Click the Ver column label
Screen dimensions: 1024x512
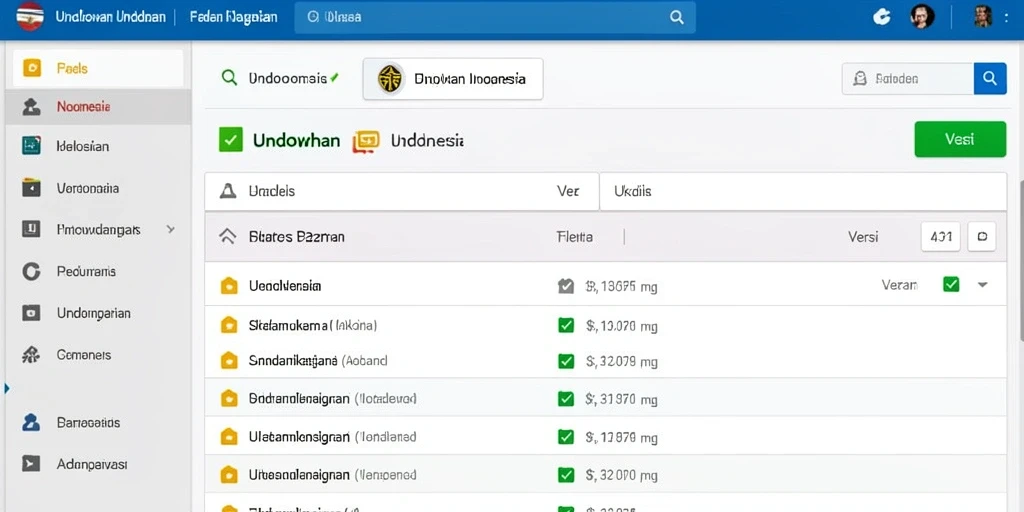[x=568, y=191]
